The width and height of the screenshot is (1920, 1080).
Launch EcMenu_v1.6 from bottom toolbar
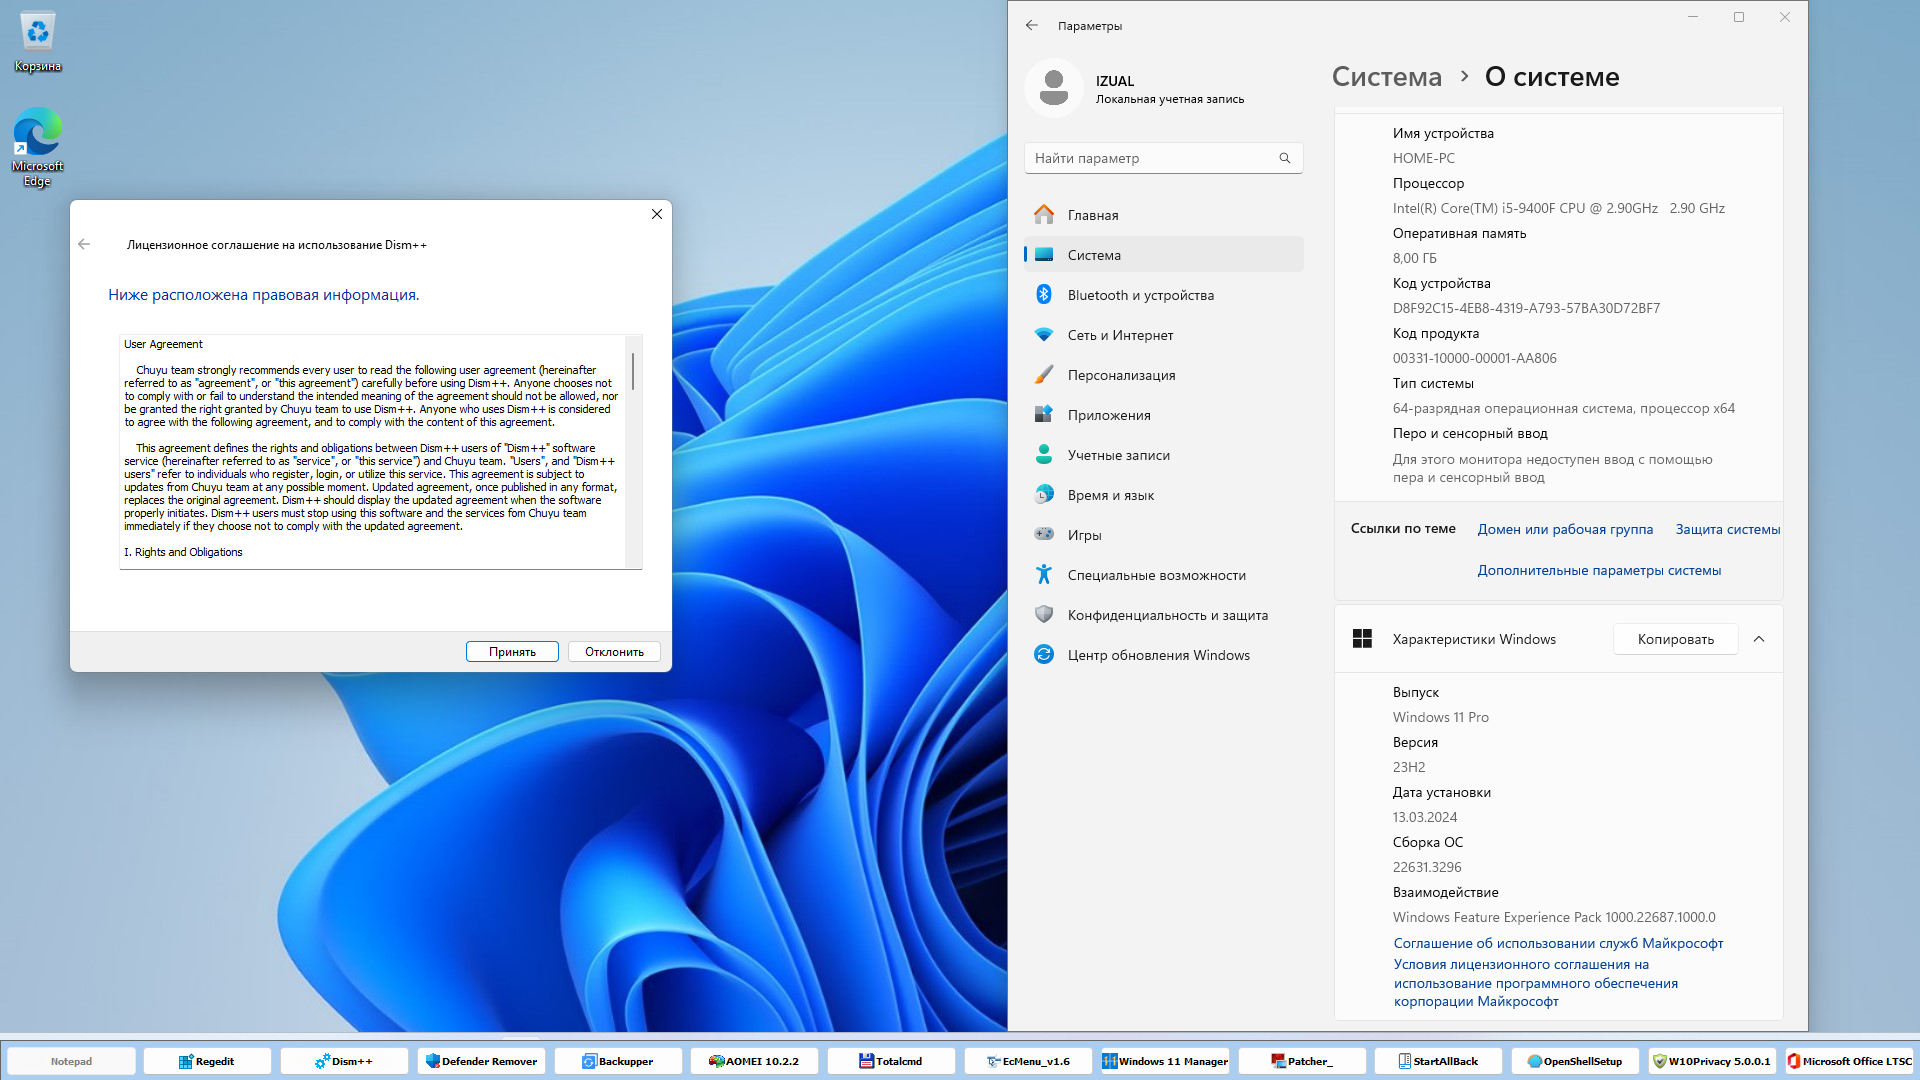point(1028,1061)
